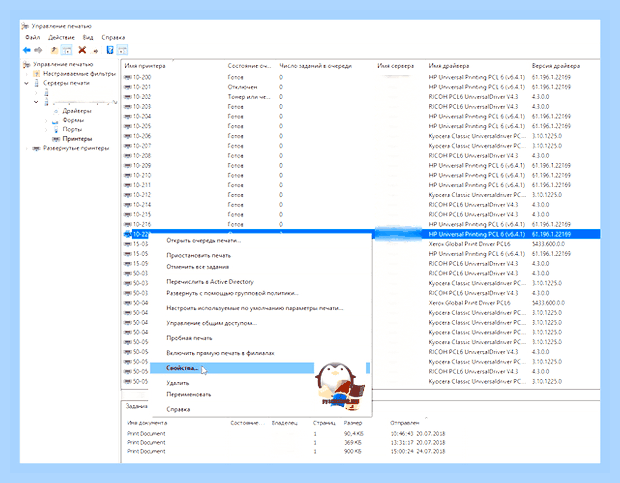Click the blue Back arrow in toolbar
This screenshot has height=483, width=620.
(27, 50)
